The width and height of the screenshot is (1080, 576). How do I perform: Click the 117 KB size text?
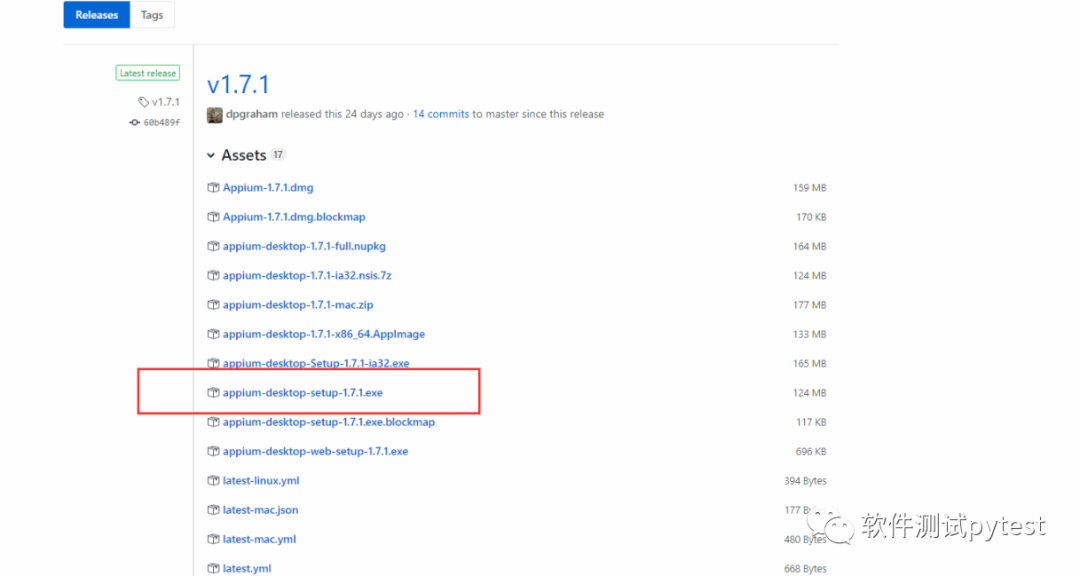(811, 422)
